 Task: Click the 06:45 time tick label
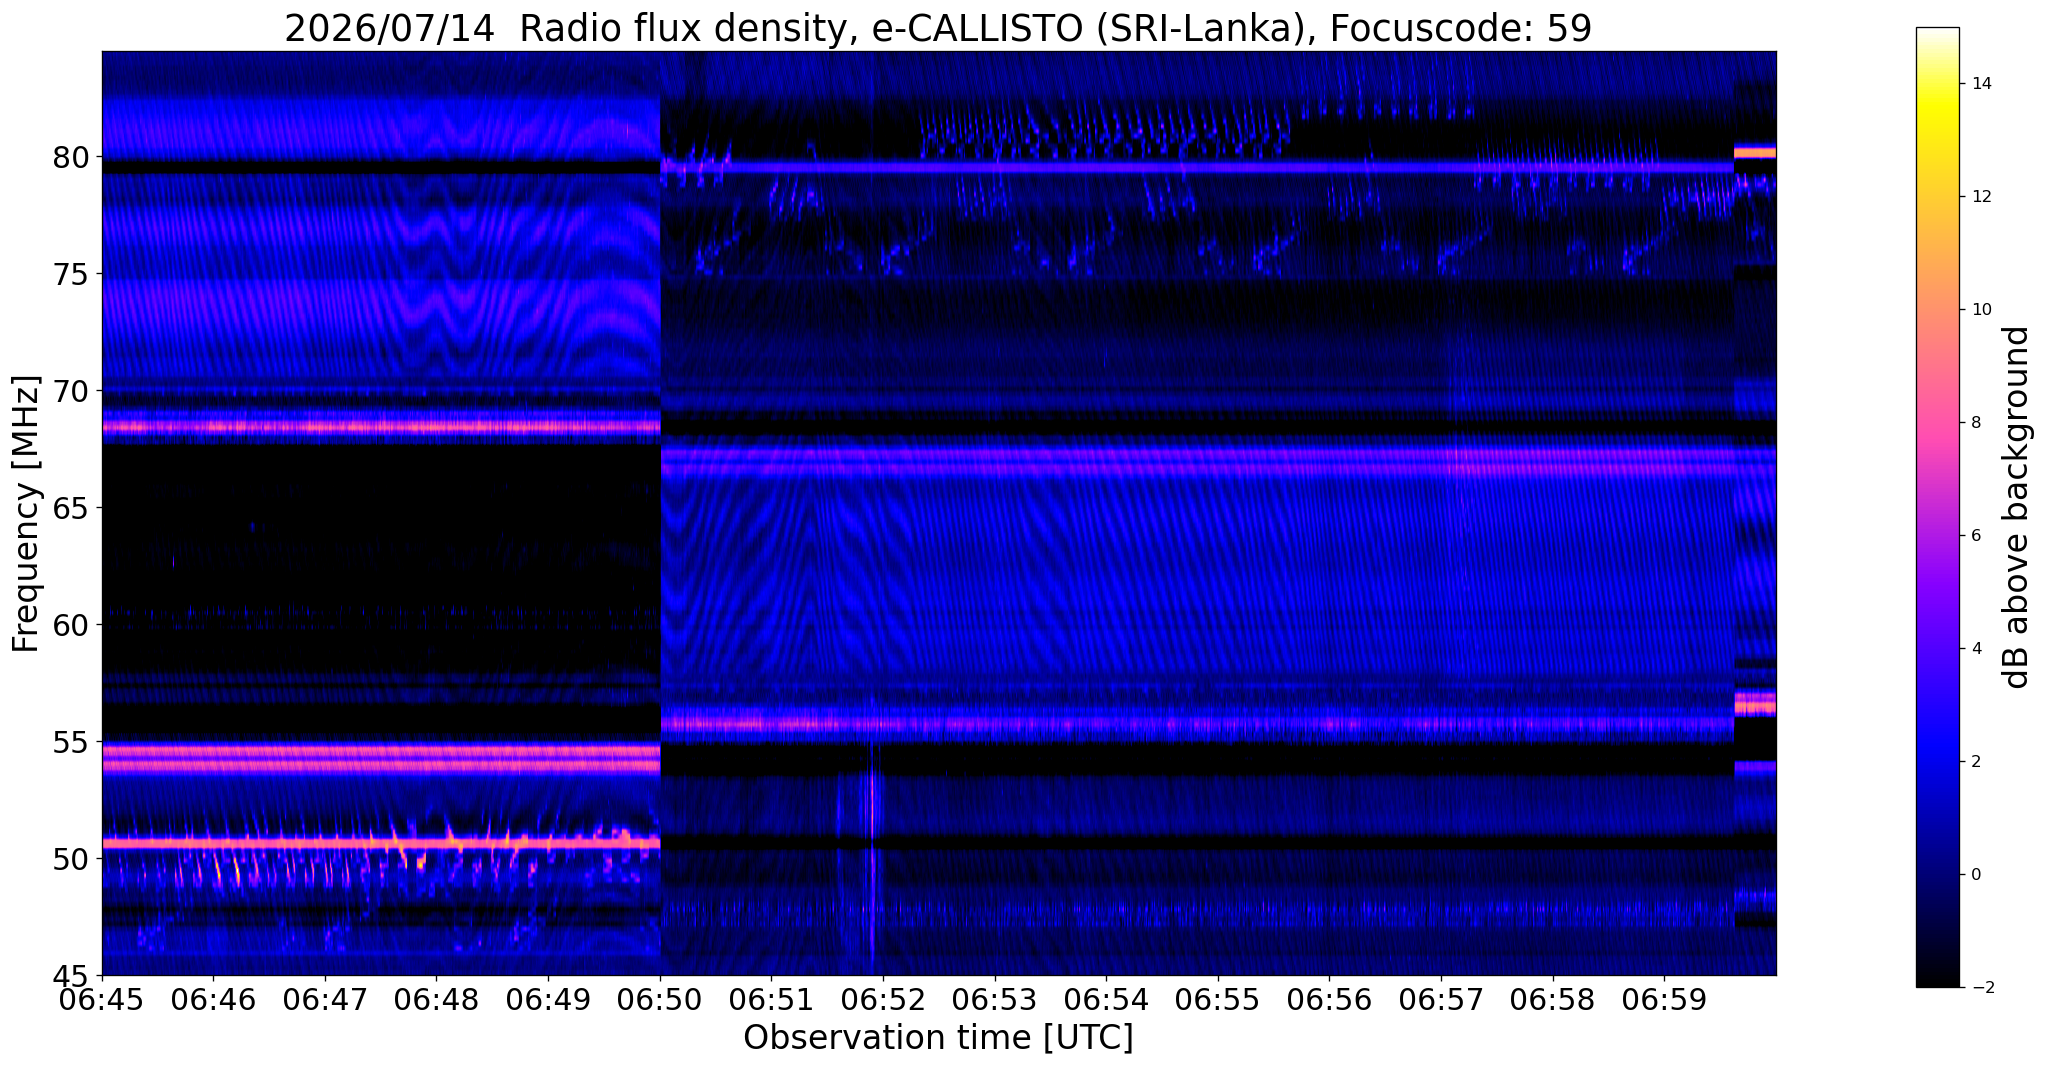(x=102, y=1001)
